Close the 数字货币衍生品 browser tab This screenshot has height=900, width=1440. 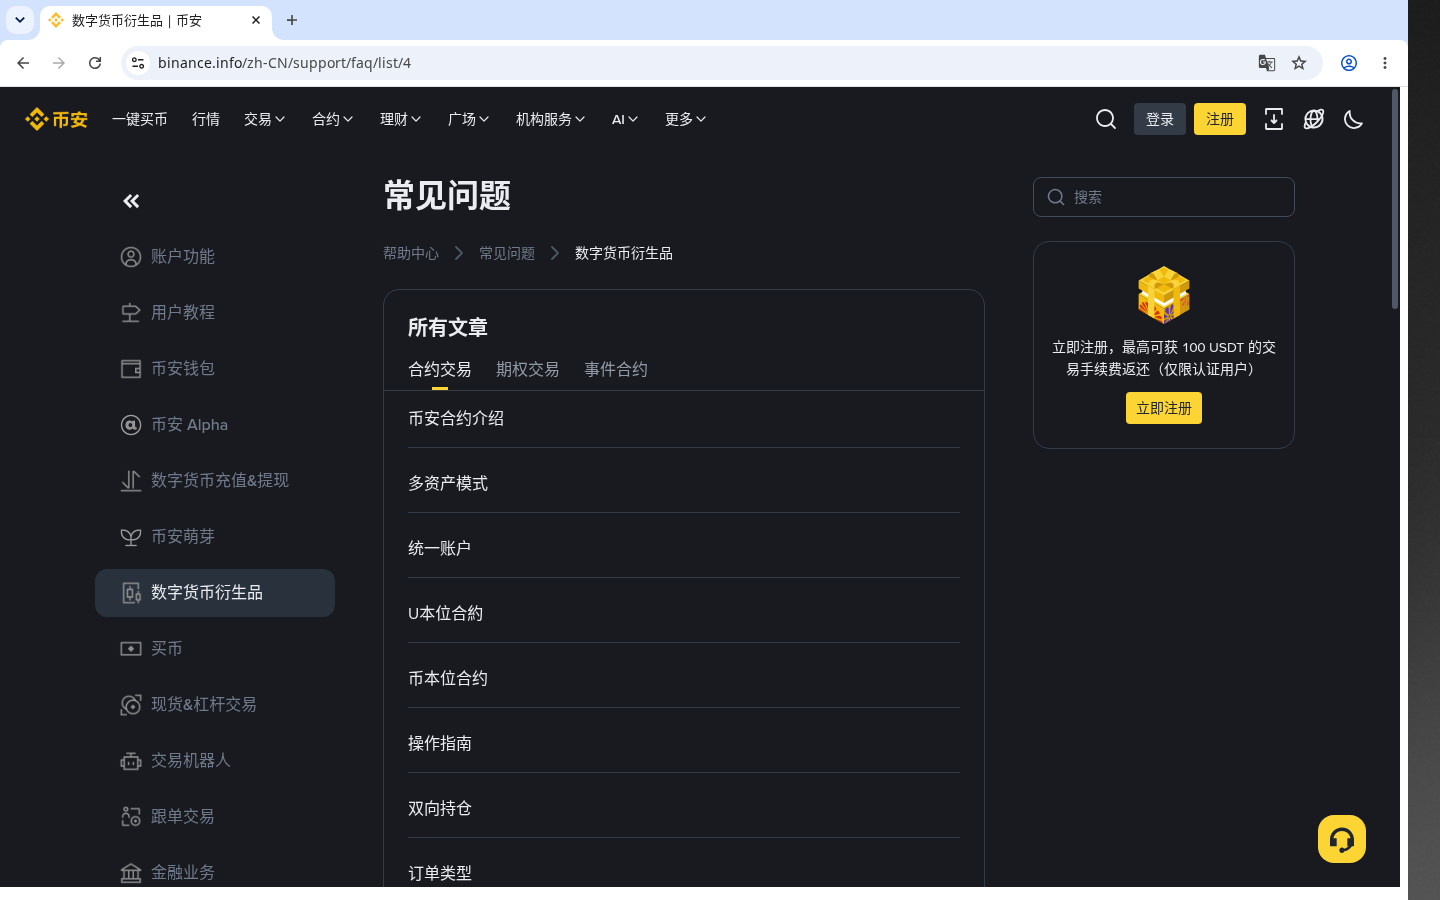click(256, 20)
